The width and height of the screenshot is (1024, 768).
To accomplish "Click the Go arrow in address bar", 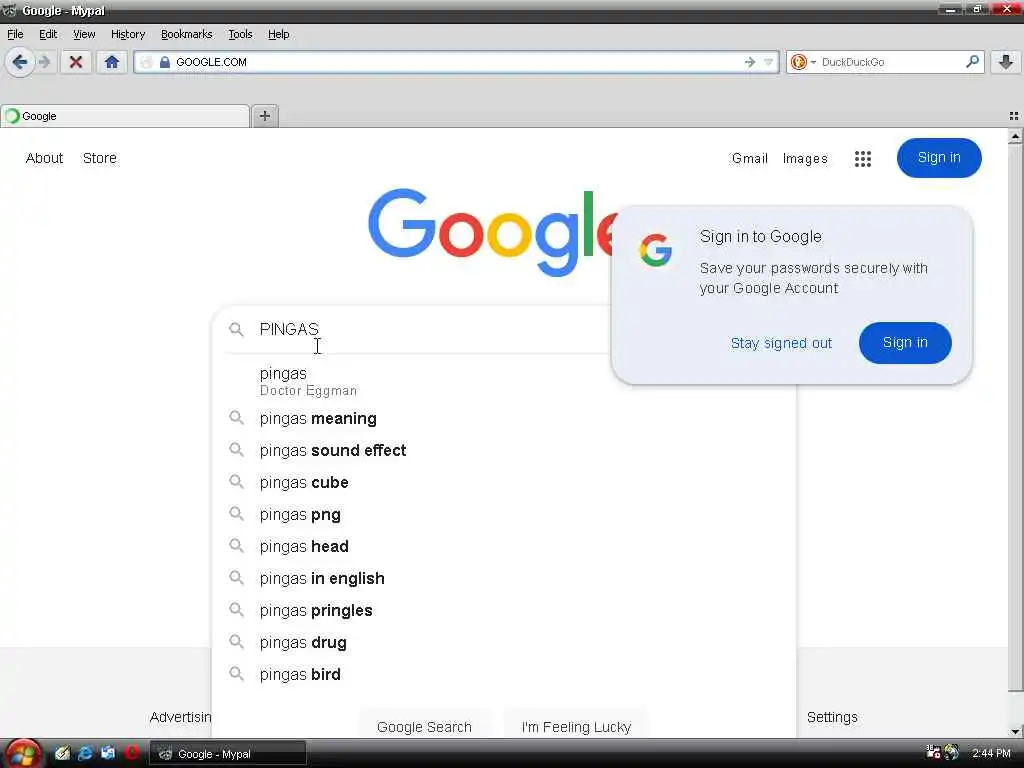I will (x=750, y=62).
